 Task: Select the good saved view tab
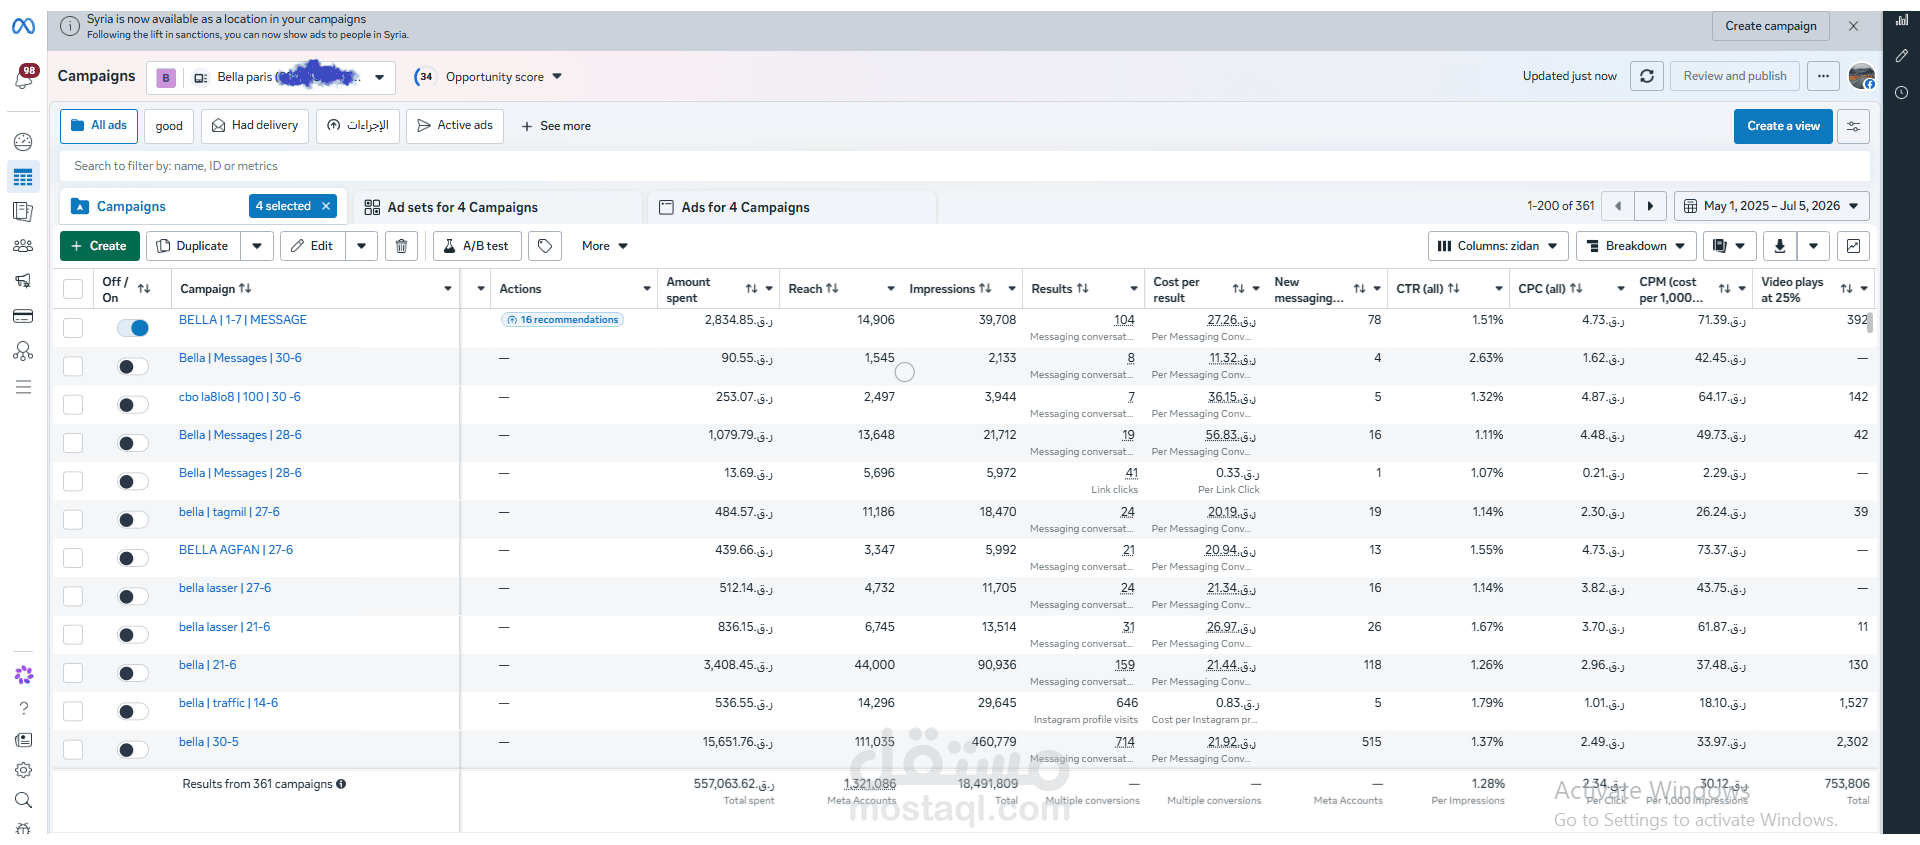click(169, 126)
